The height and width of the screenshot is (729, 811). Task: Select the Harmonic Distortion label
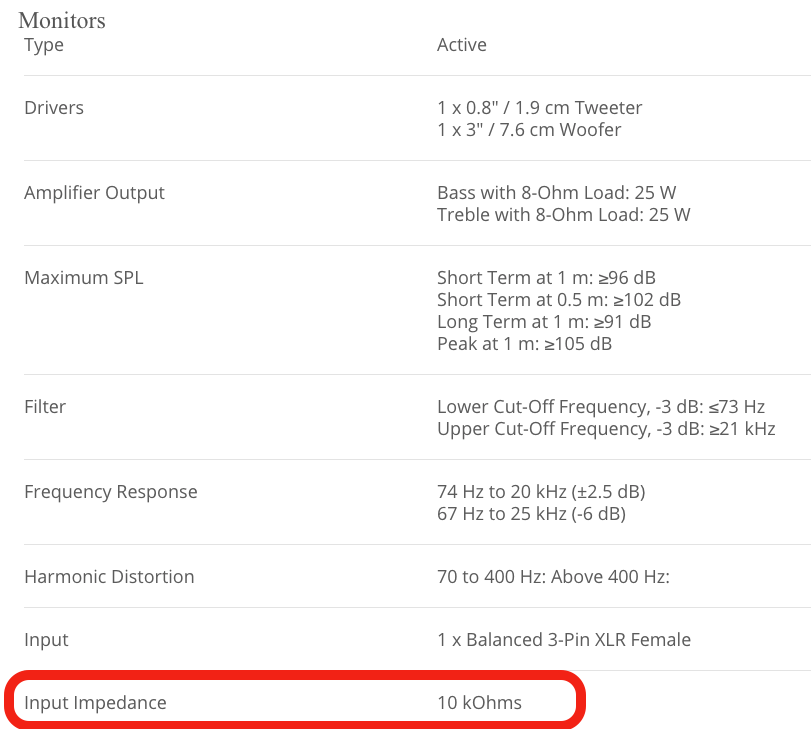(109, 577)
